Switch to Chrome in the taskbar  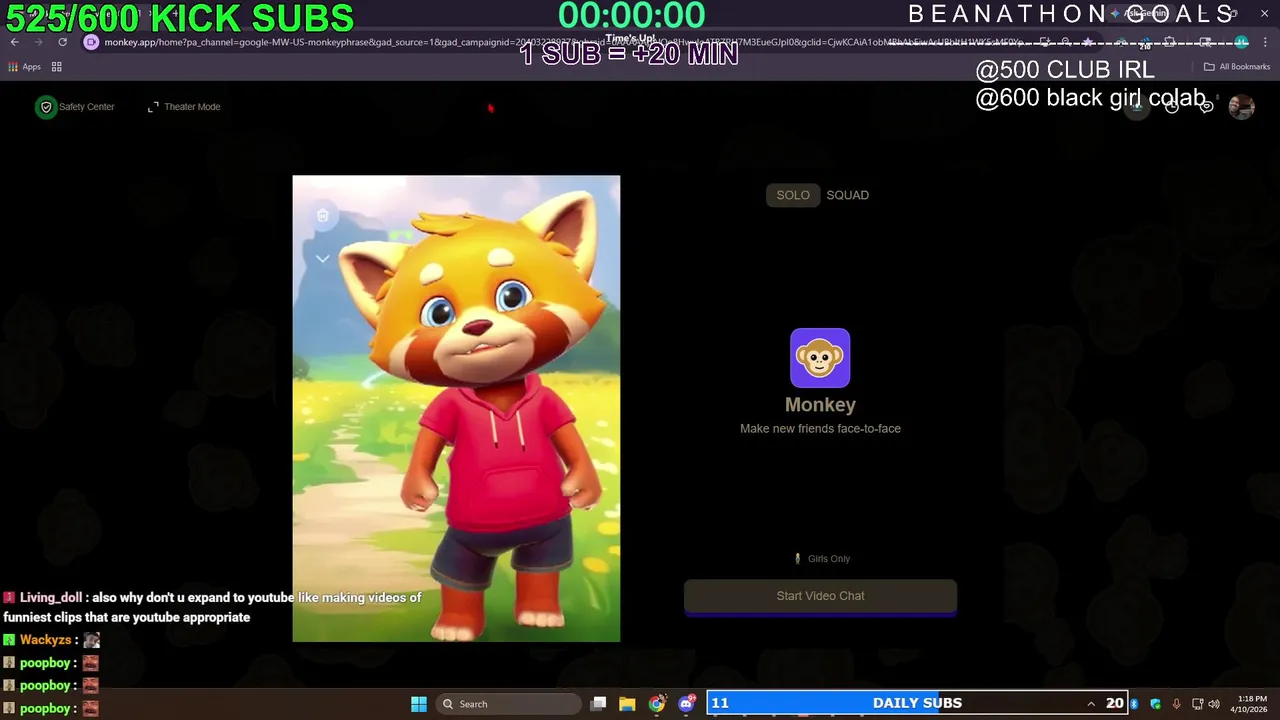(656, 704)
